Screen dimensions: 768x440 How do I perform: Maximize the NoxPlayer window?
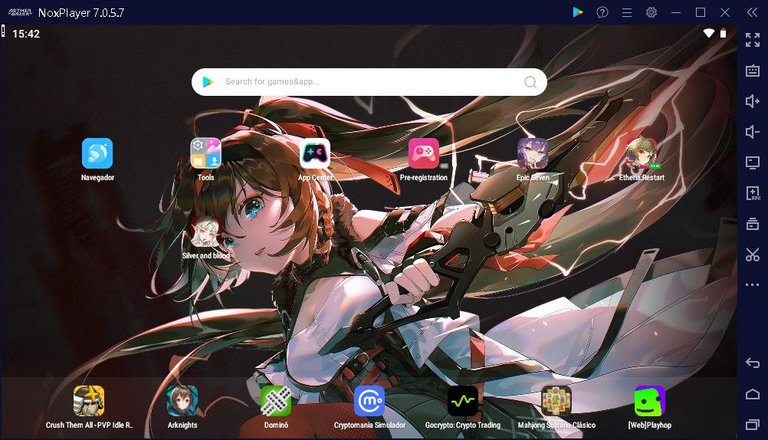click(x=700, y=12)
